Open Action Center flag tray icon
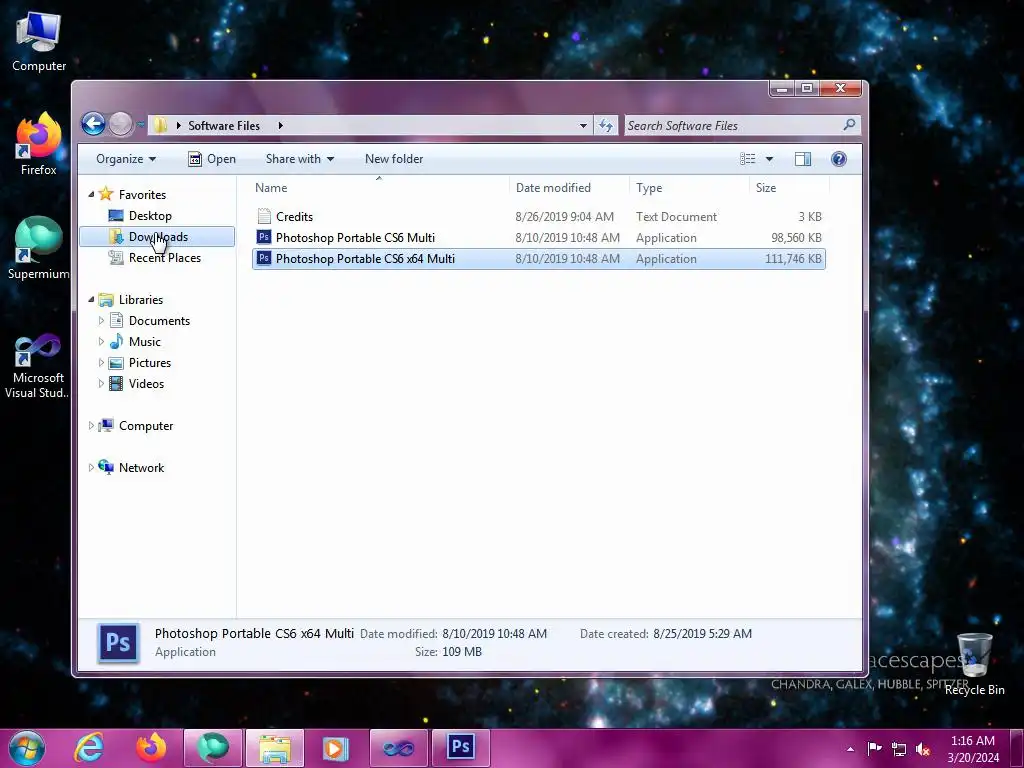1024x768 pixels. (x=874, y=748)
